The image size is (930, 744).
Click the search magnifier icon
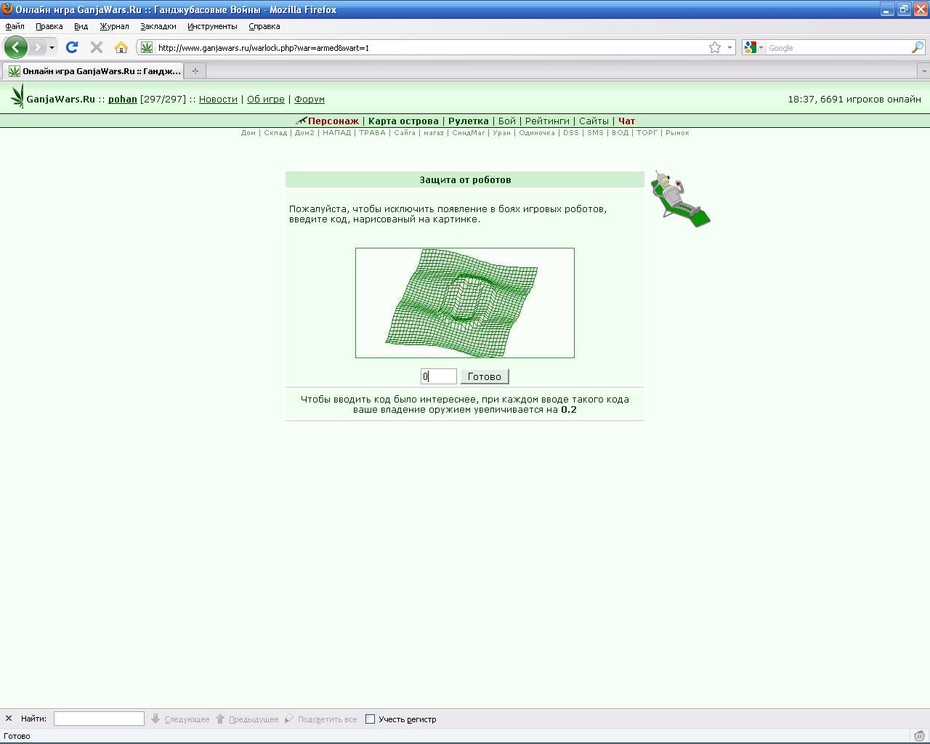pyautogui.click(x=917, y=47)
